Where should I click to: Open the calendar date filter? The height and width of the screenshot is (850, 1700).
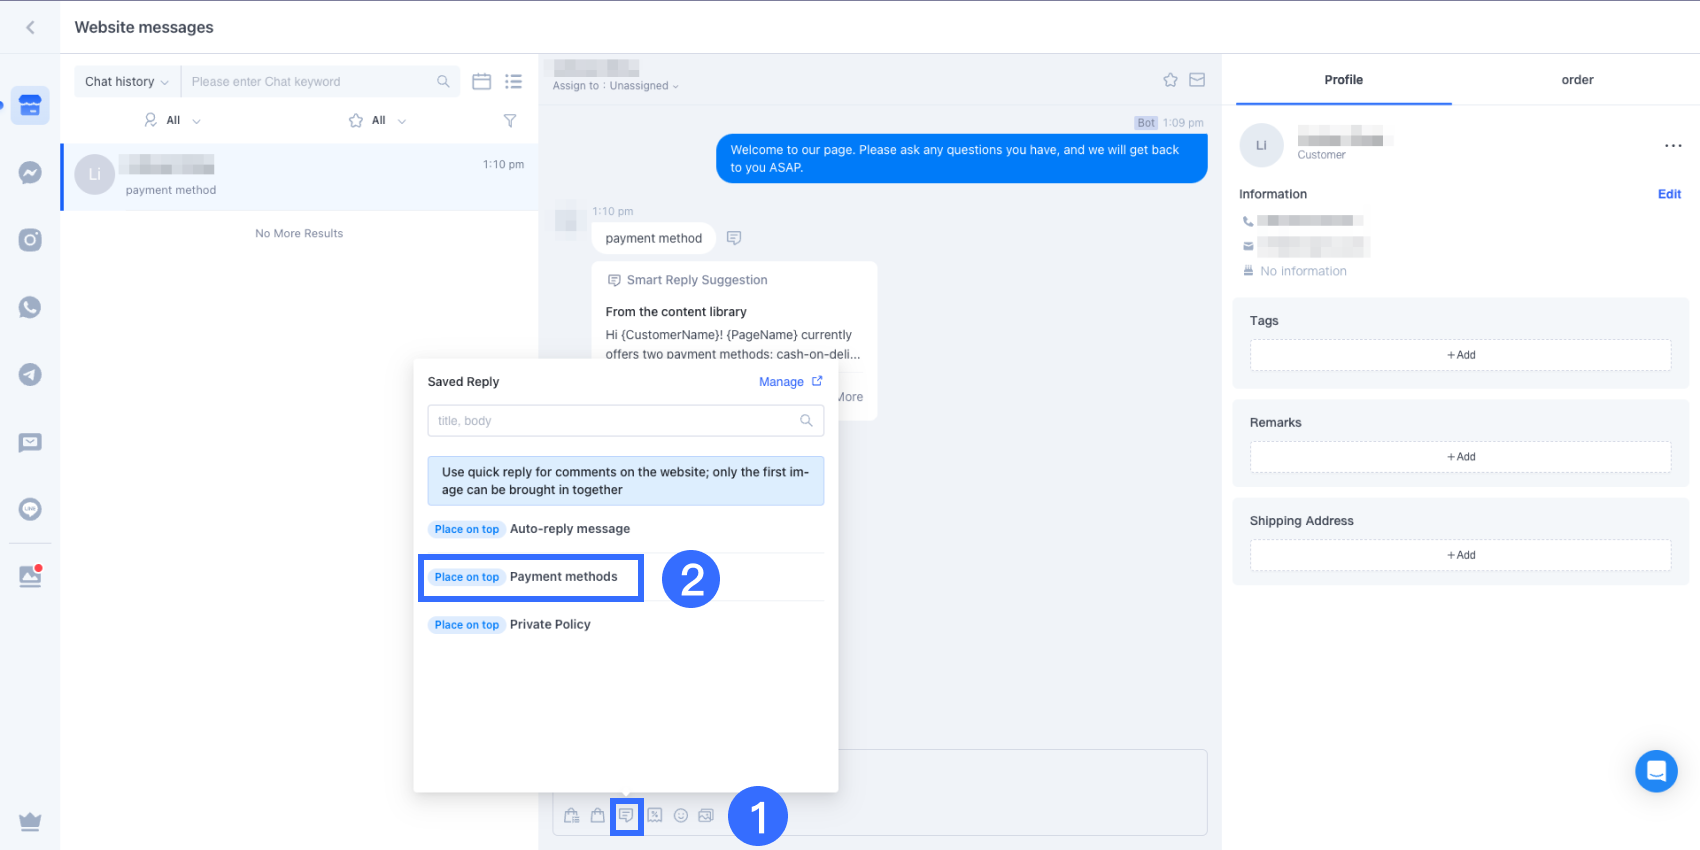(481, 81)
